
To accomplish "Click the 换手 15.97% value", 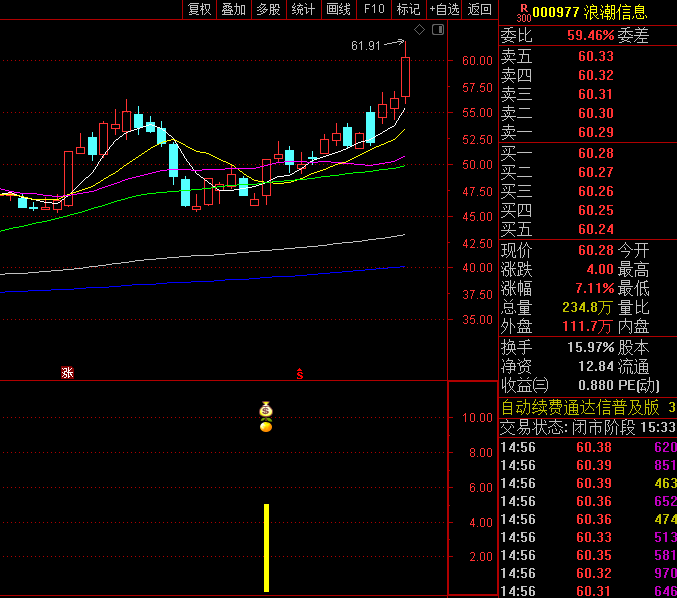I will pyautogui.click(x=591, y=347).
